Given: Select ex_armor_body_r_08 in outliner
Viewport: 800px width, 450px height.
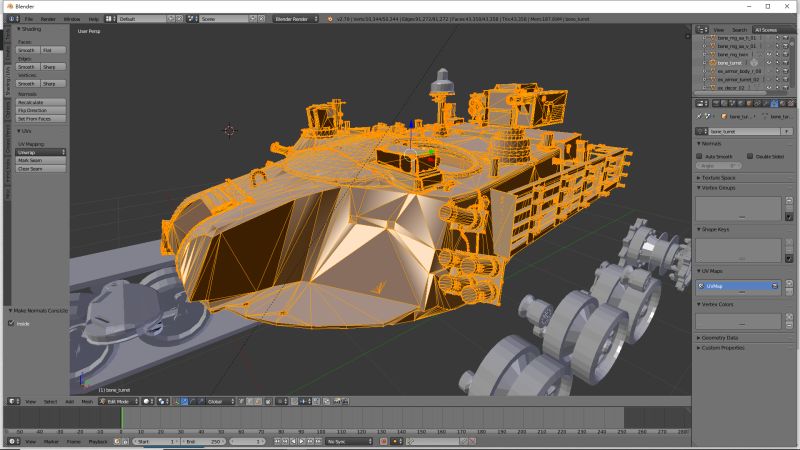Looking at the screenshot, I should (x=739, y=71).
